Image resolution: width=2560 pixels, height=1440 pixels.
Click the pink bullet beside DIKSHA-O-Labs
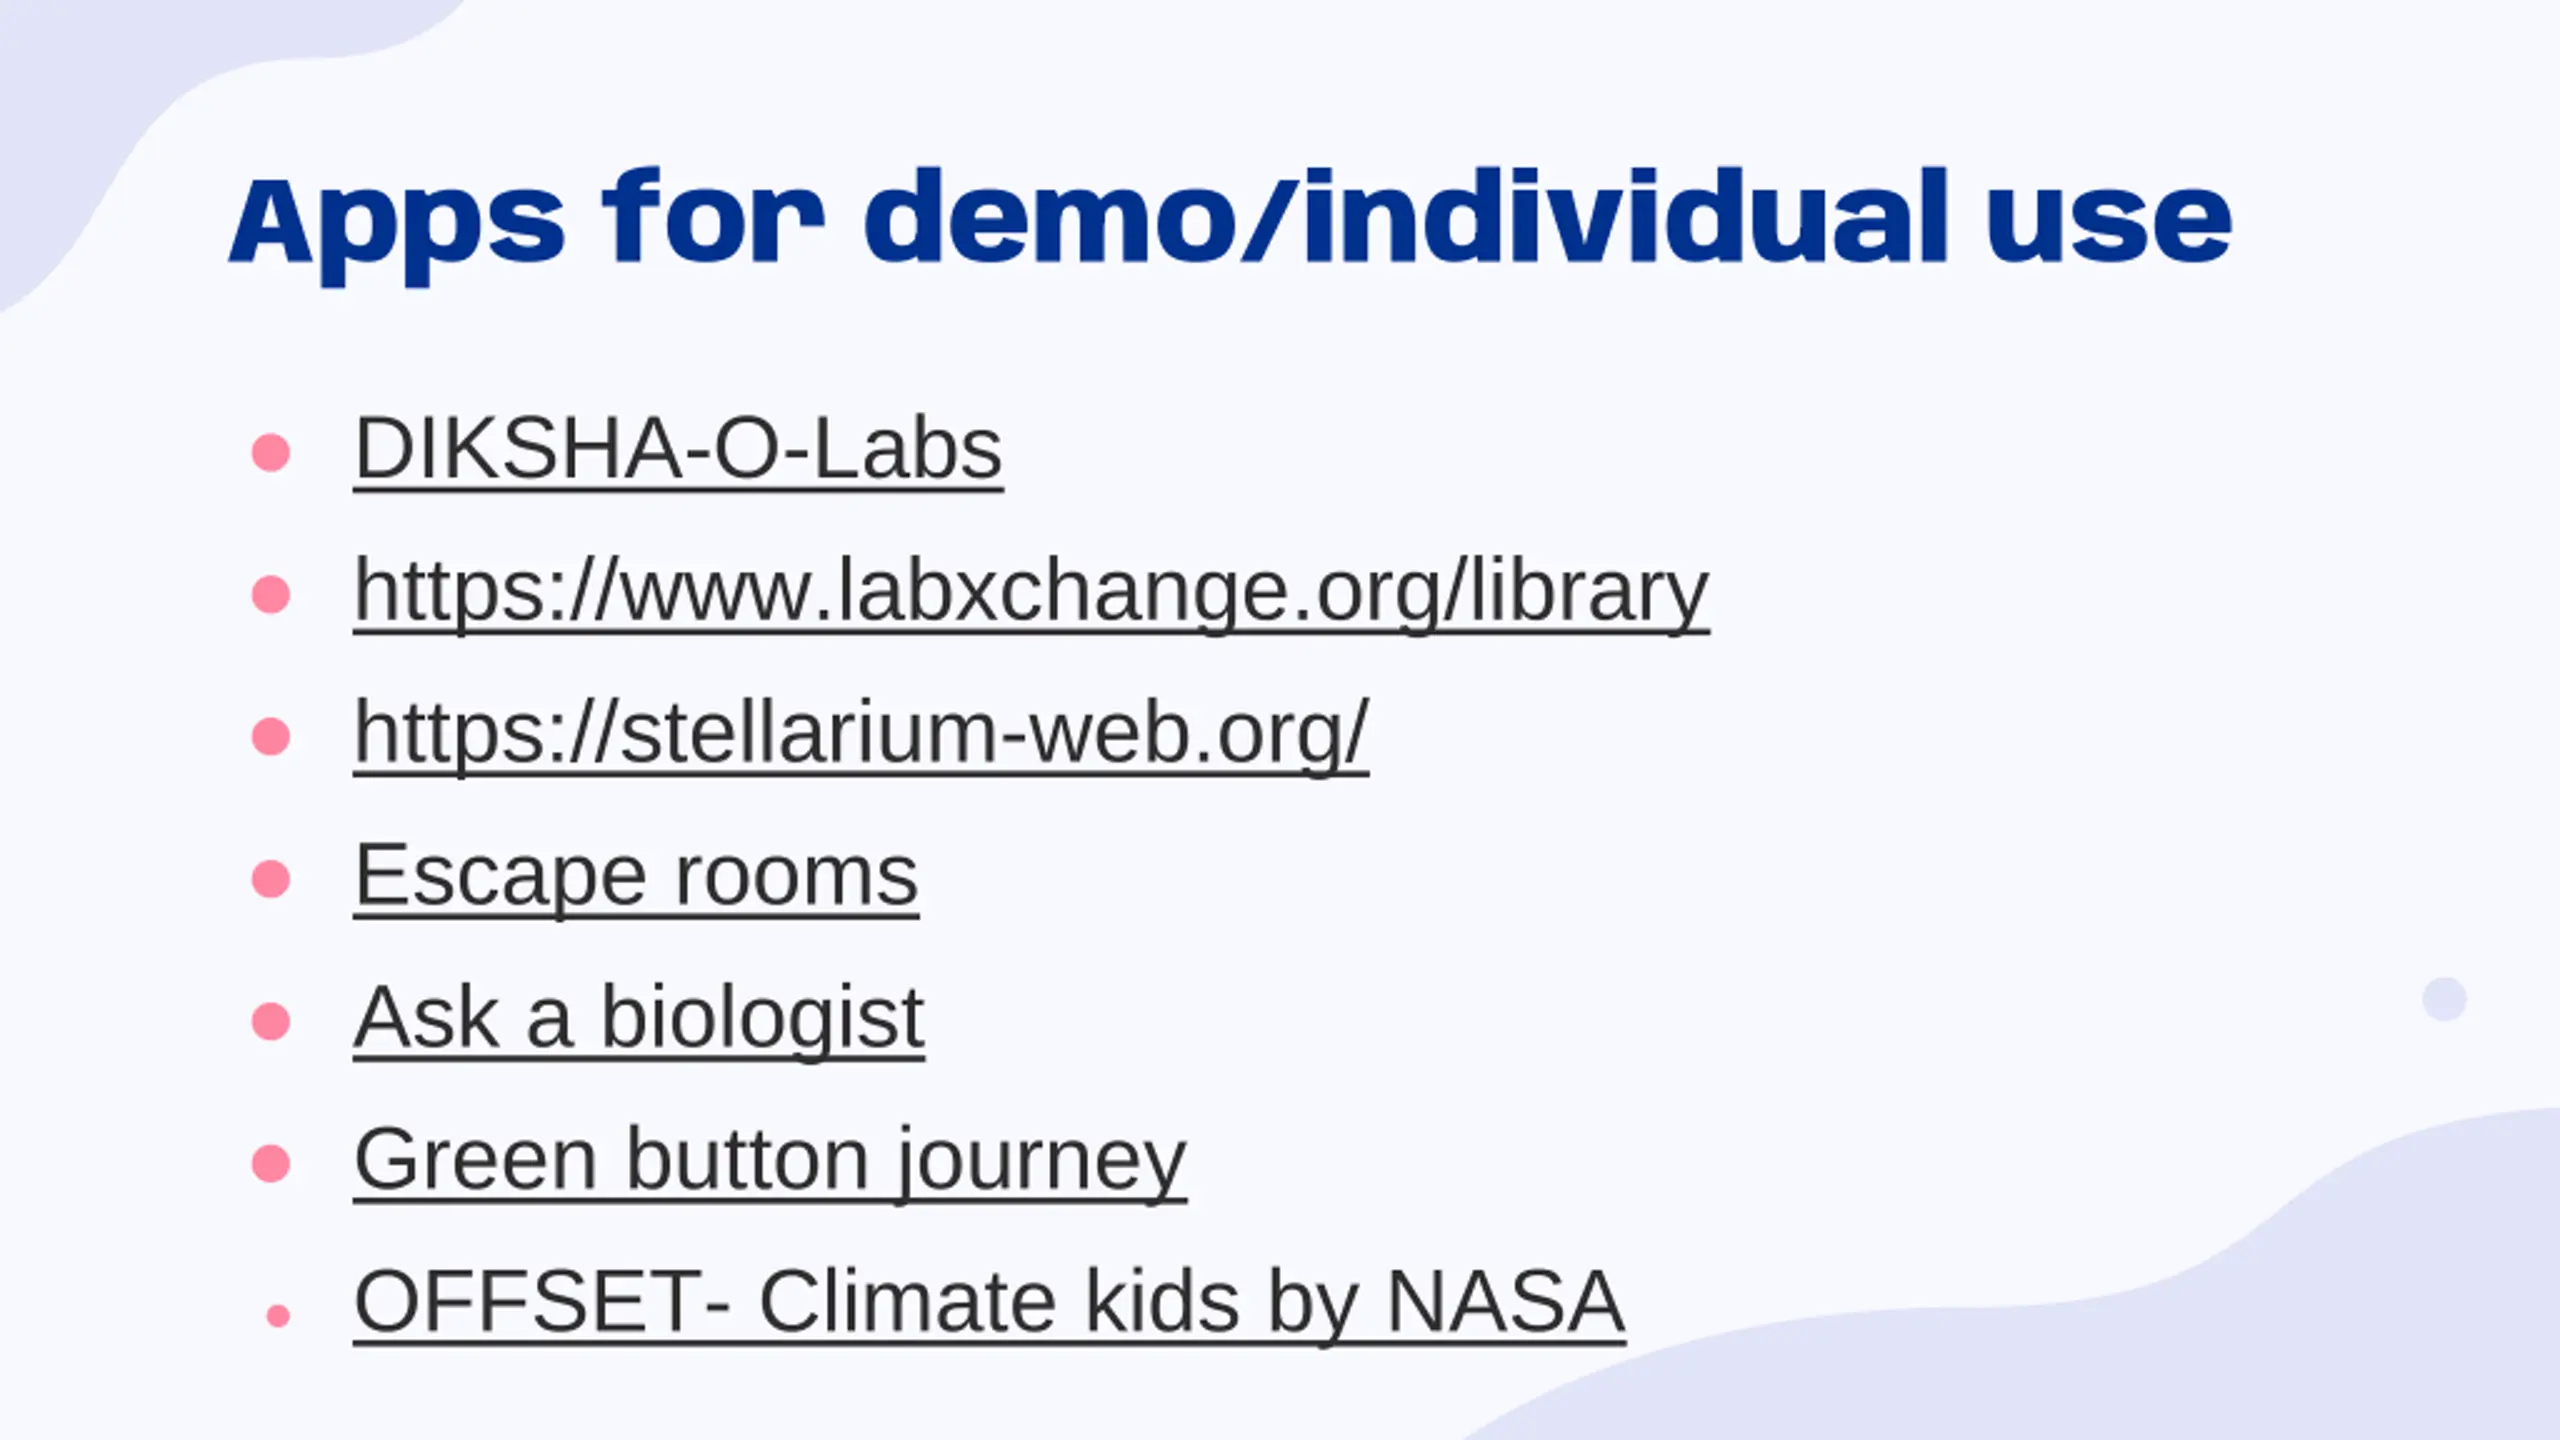pyautogui.click(x=271, y=452)
